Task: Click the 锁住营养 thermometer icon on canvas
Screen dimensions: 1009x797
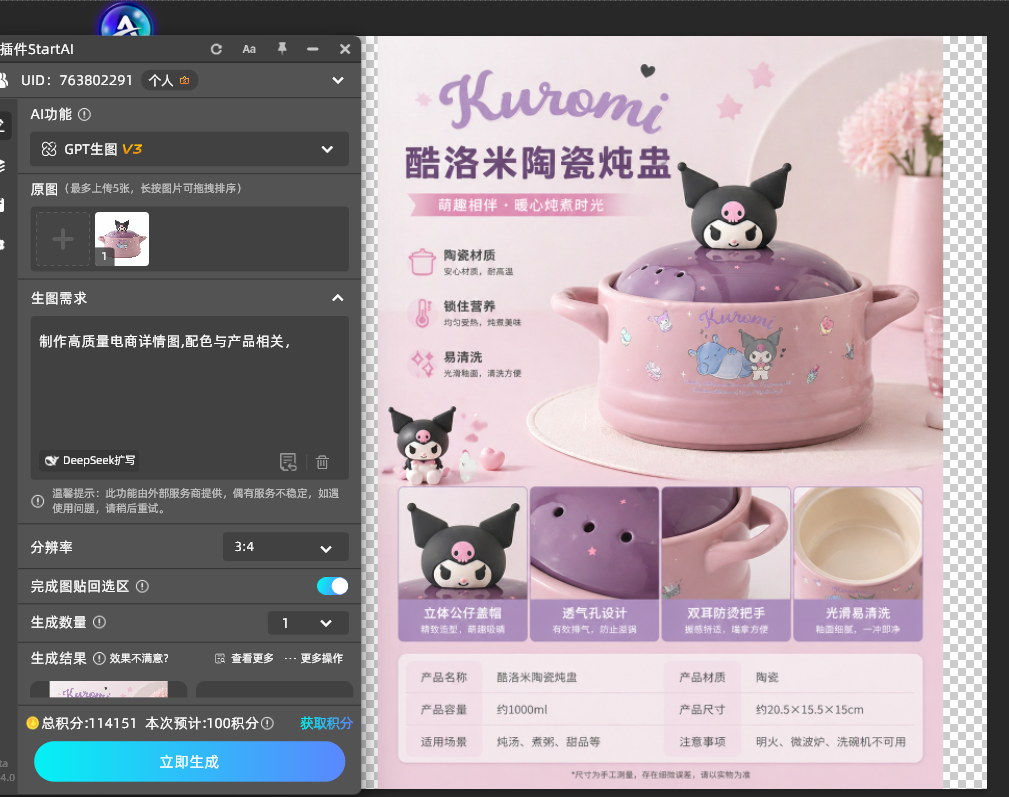Action: pos(422,313)
